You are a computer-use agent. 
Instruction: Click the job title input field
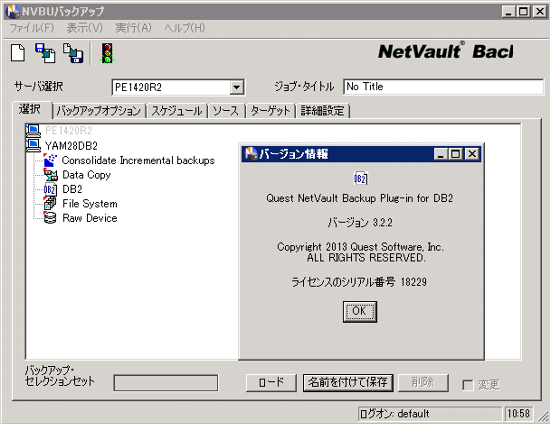(443, 87)
